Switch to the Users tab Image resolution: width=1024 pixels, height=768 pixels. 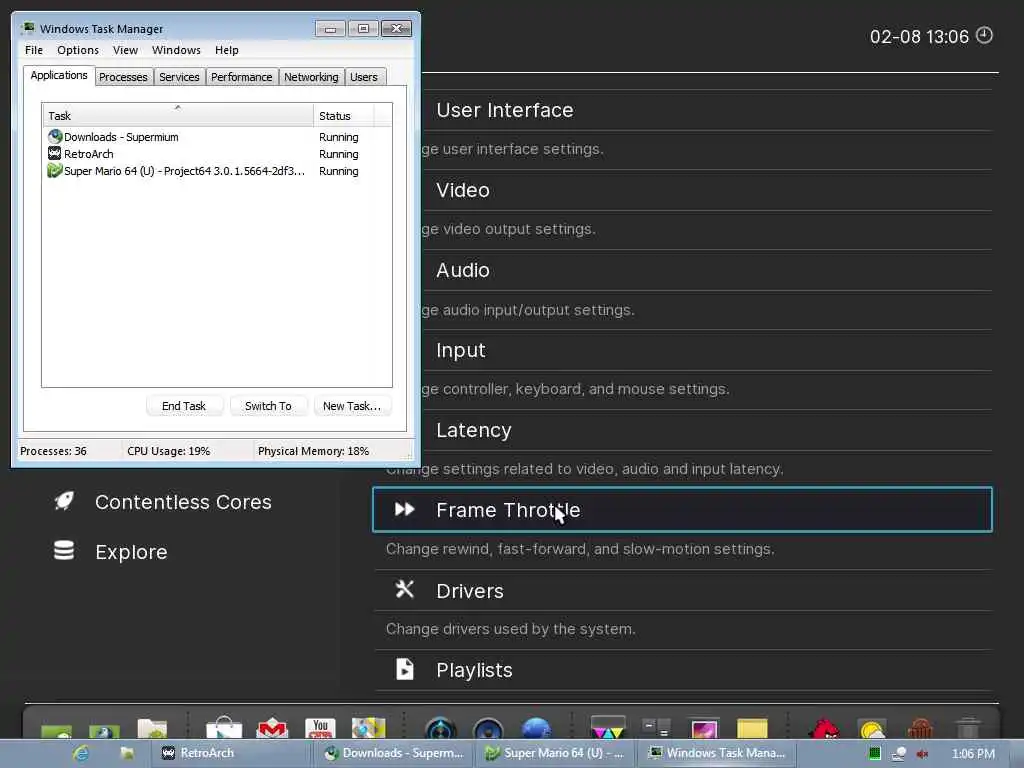tap(364, 77)
